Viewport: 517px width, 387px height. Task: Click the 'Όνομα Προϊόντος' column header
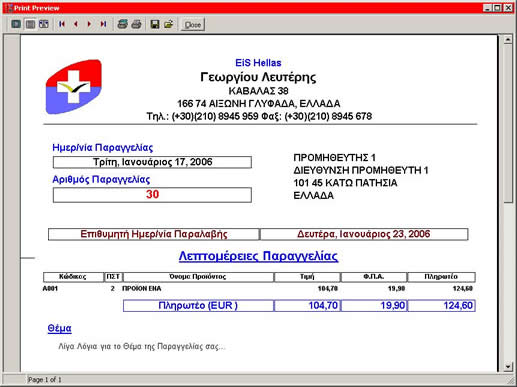click(198, 277)
